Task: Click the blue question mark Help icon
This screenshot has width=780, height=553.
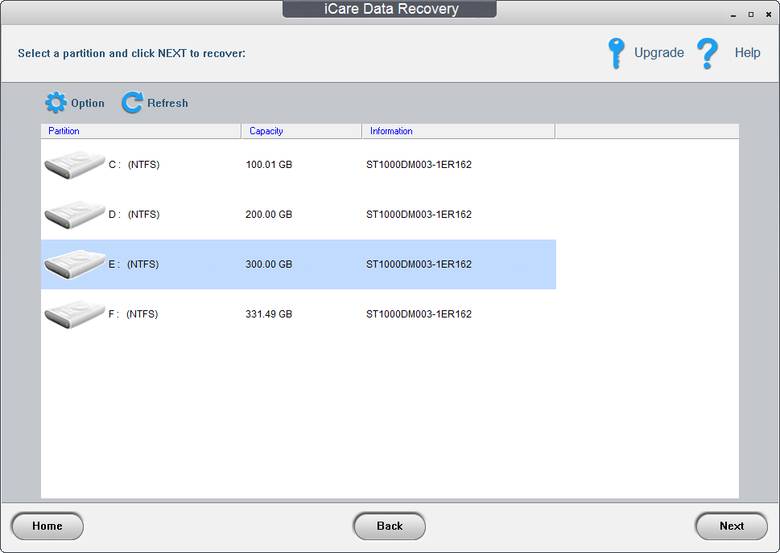Action: tap(708, 53)
